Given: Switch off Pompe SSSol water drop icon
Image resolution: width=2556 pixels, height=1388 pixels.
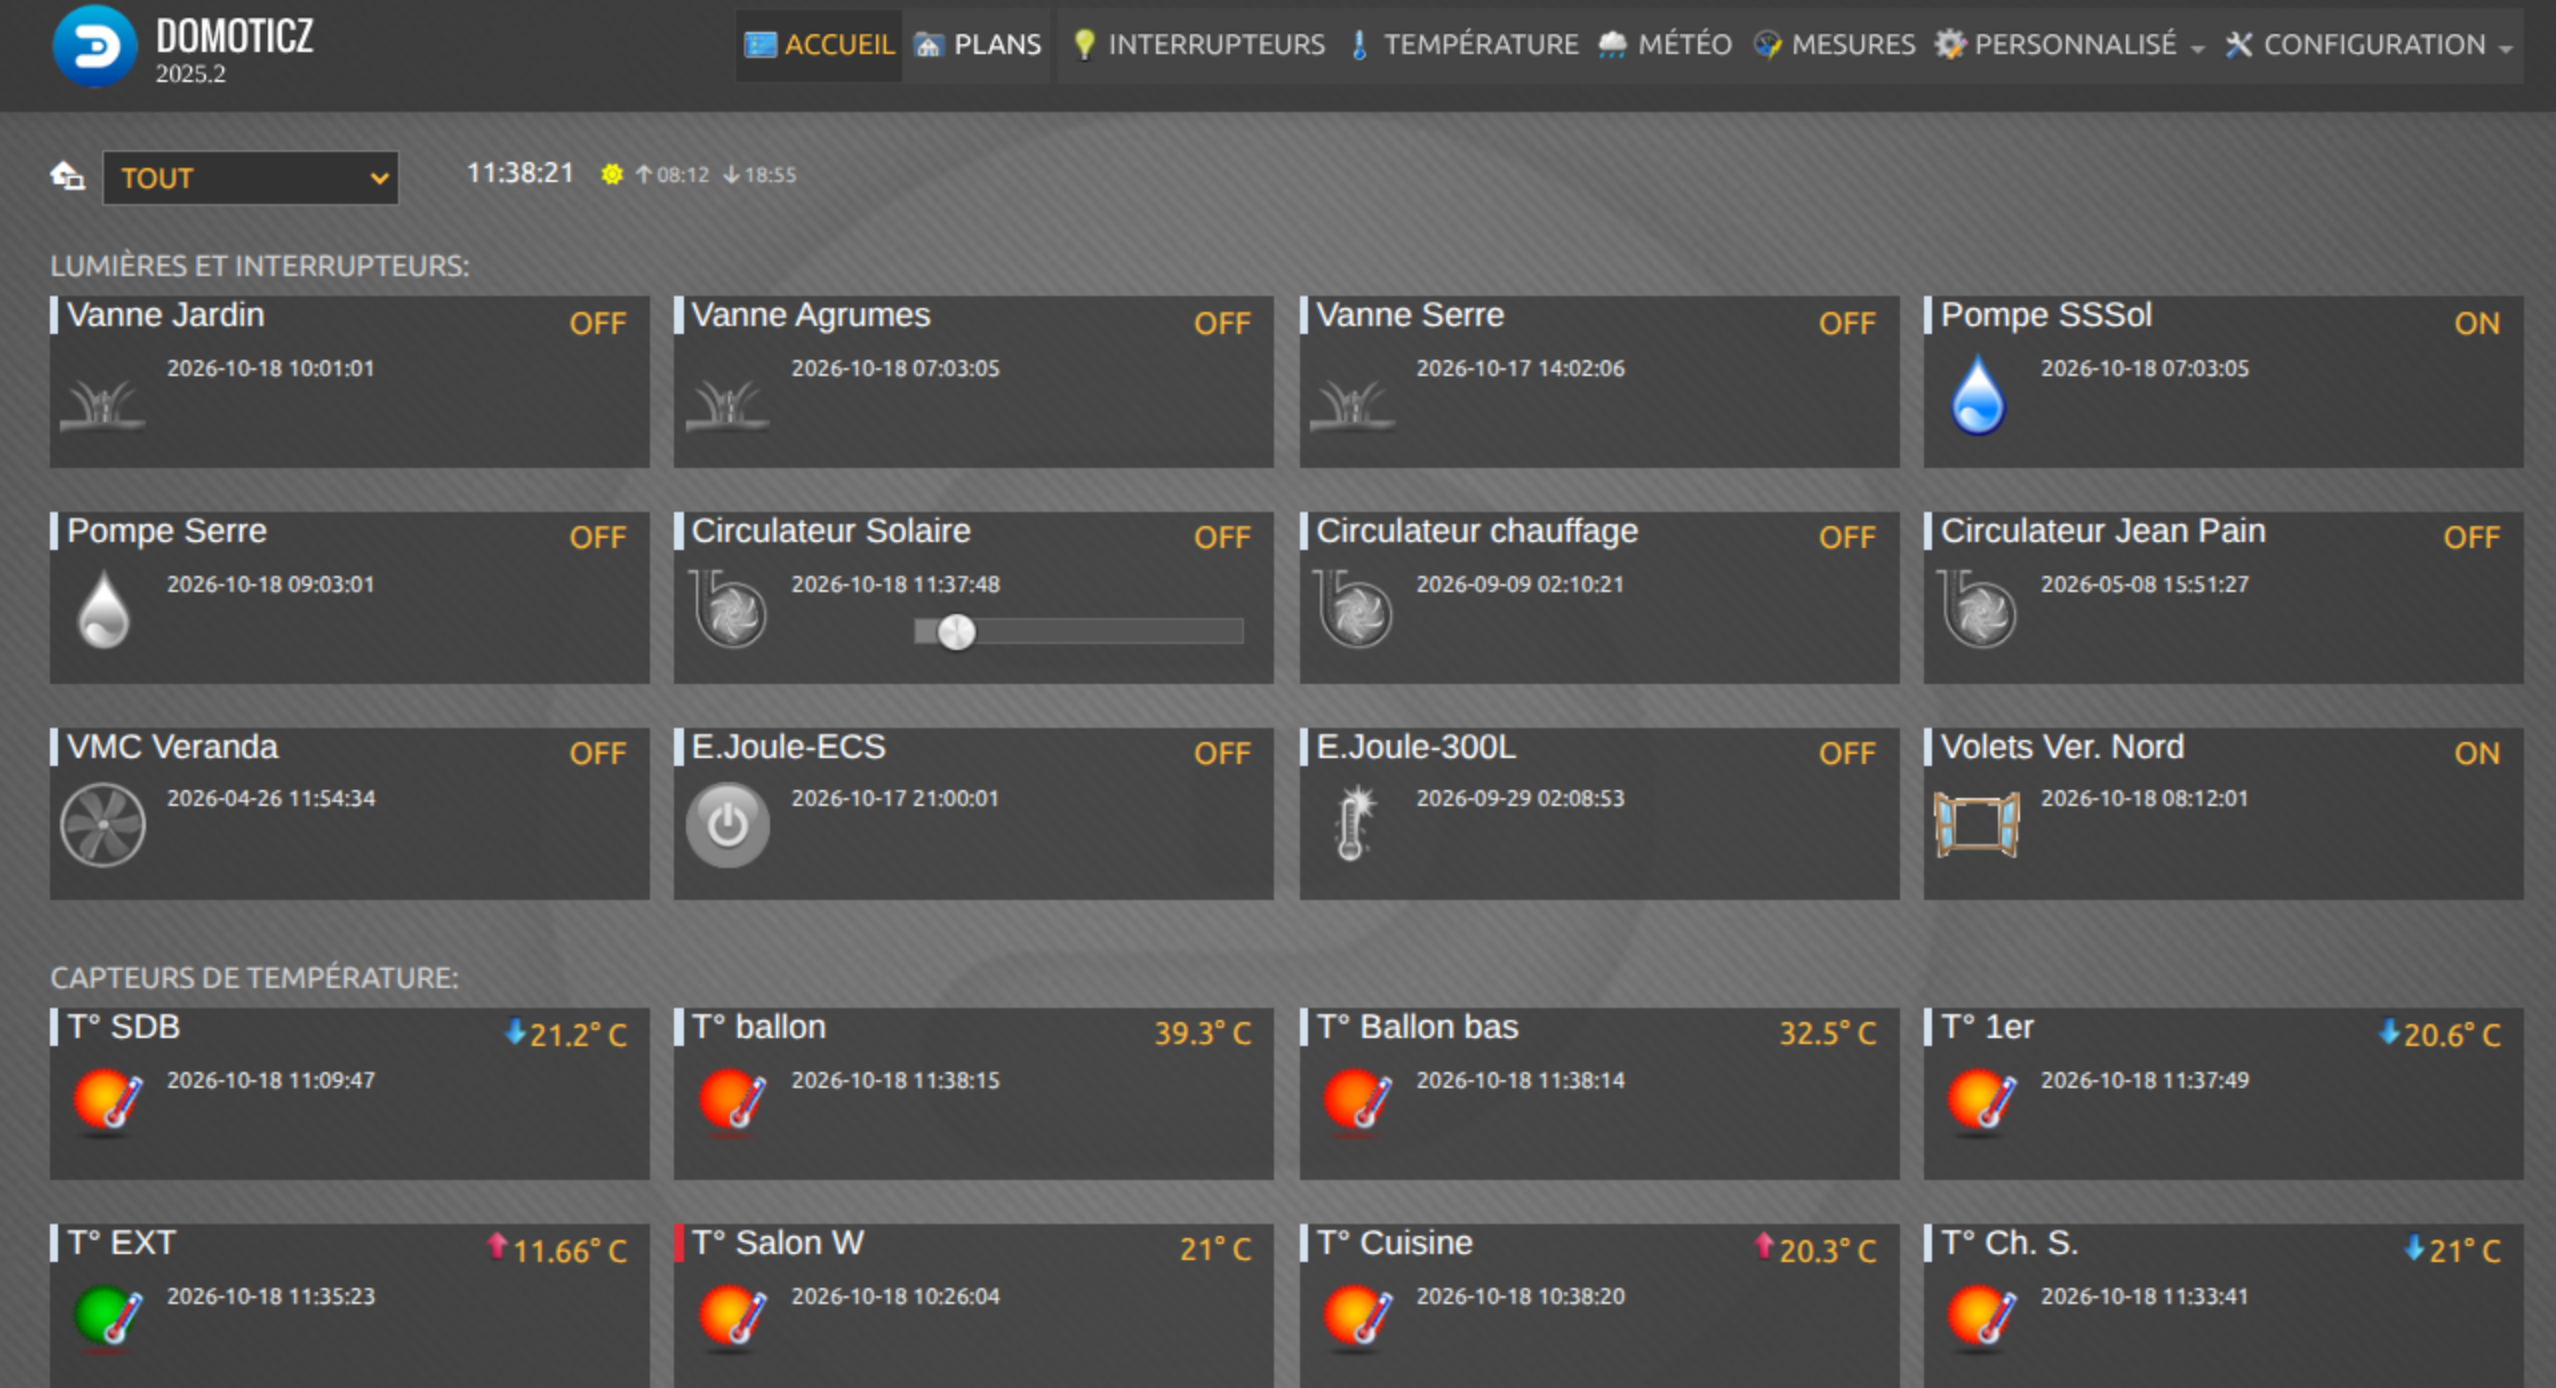Looking at the screenshot, I should pyautogui.click(x=1977, y=395).
